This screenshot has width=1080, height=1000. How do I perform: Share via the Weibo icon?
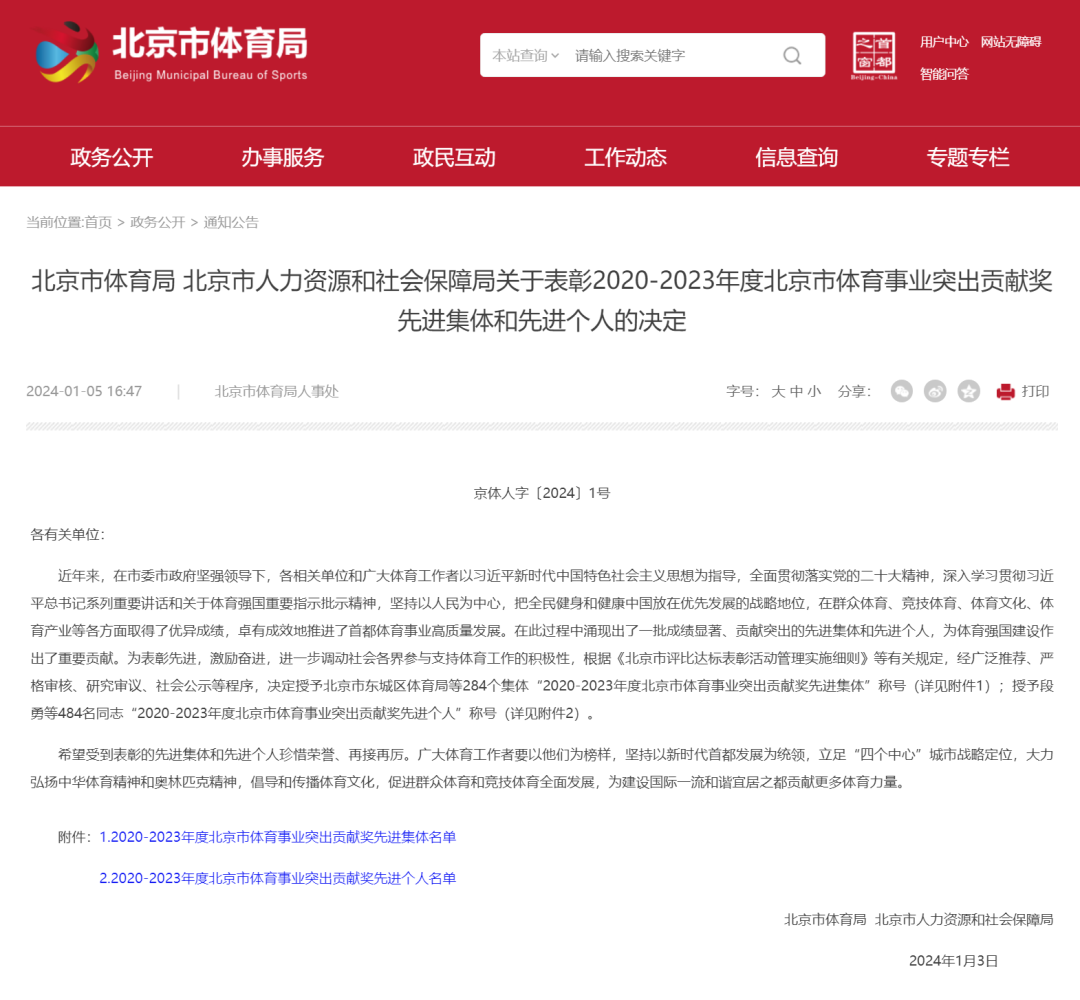(x=935, y=391)
